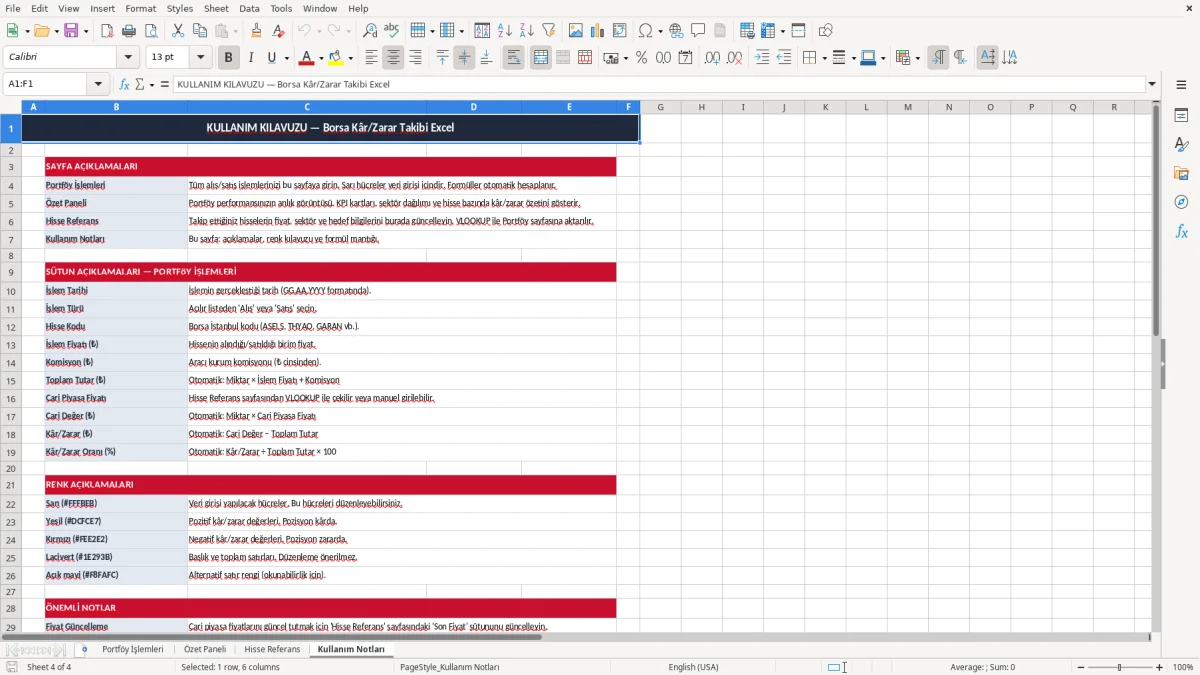Viewport: 1200px width, 675px height.
Task: Activate Clone Formatting paintbrush
Action: [257, 31]
